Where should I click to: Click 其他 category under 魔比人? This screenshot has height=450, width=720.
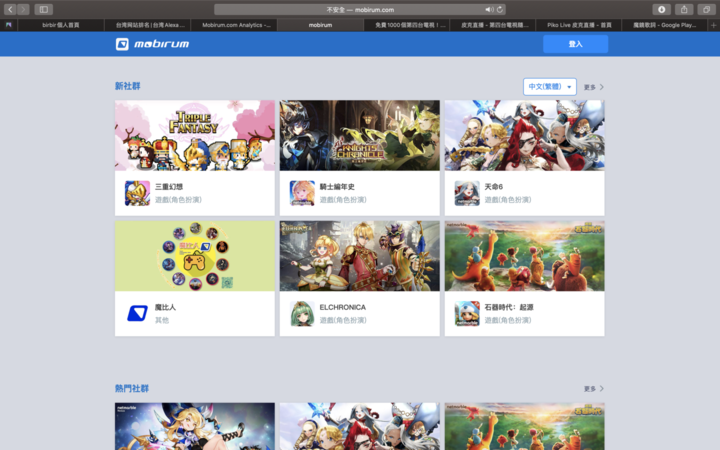pos(162,320)
